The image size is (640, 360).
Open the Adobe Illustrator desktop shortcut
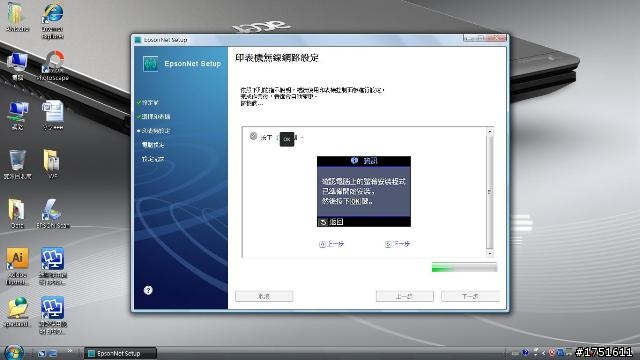point(17,266)
